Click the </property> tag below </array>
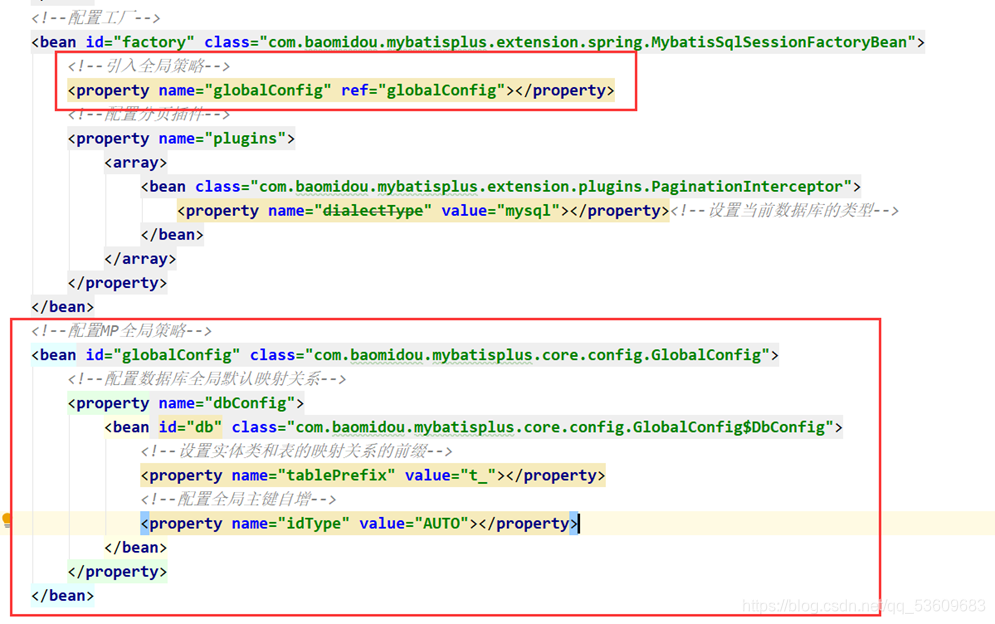Screen dimensions: 995x624 [117, 283]
